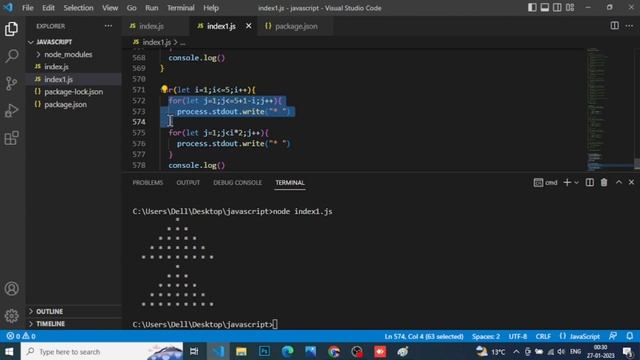Click the lightbulb code action on line 571
The image size is (640, 360).
tap(164, 89)
